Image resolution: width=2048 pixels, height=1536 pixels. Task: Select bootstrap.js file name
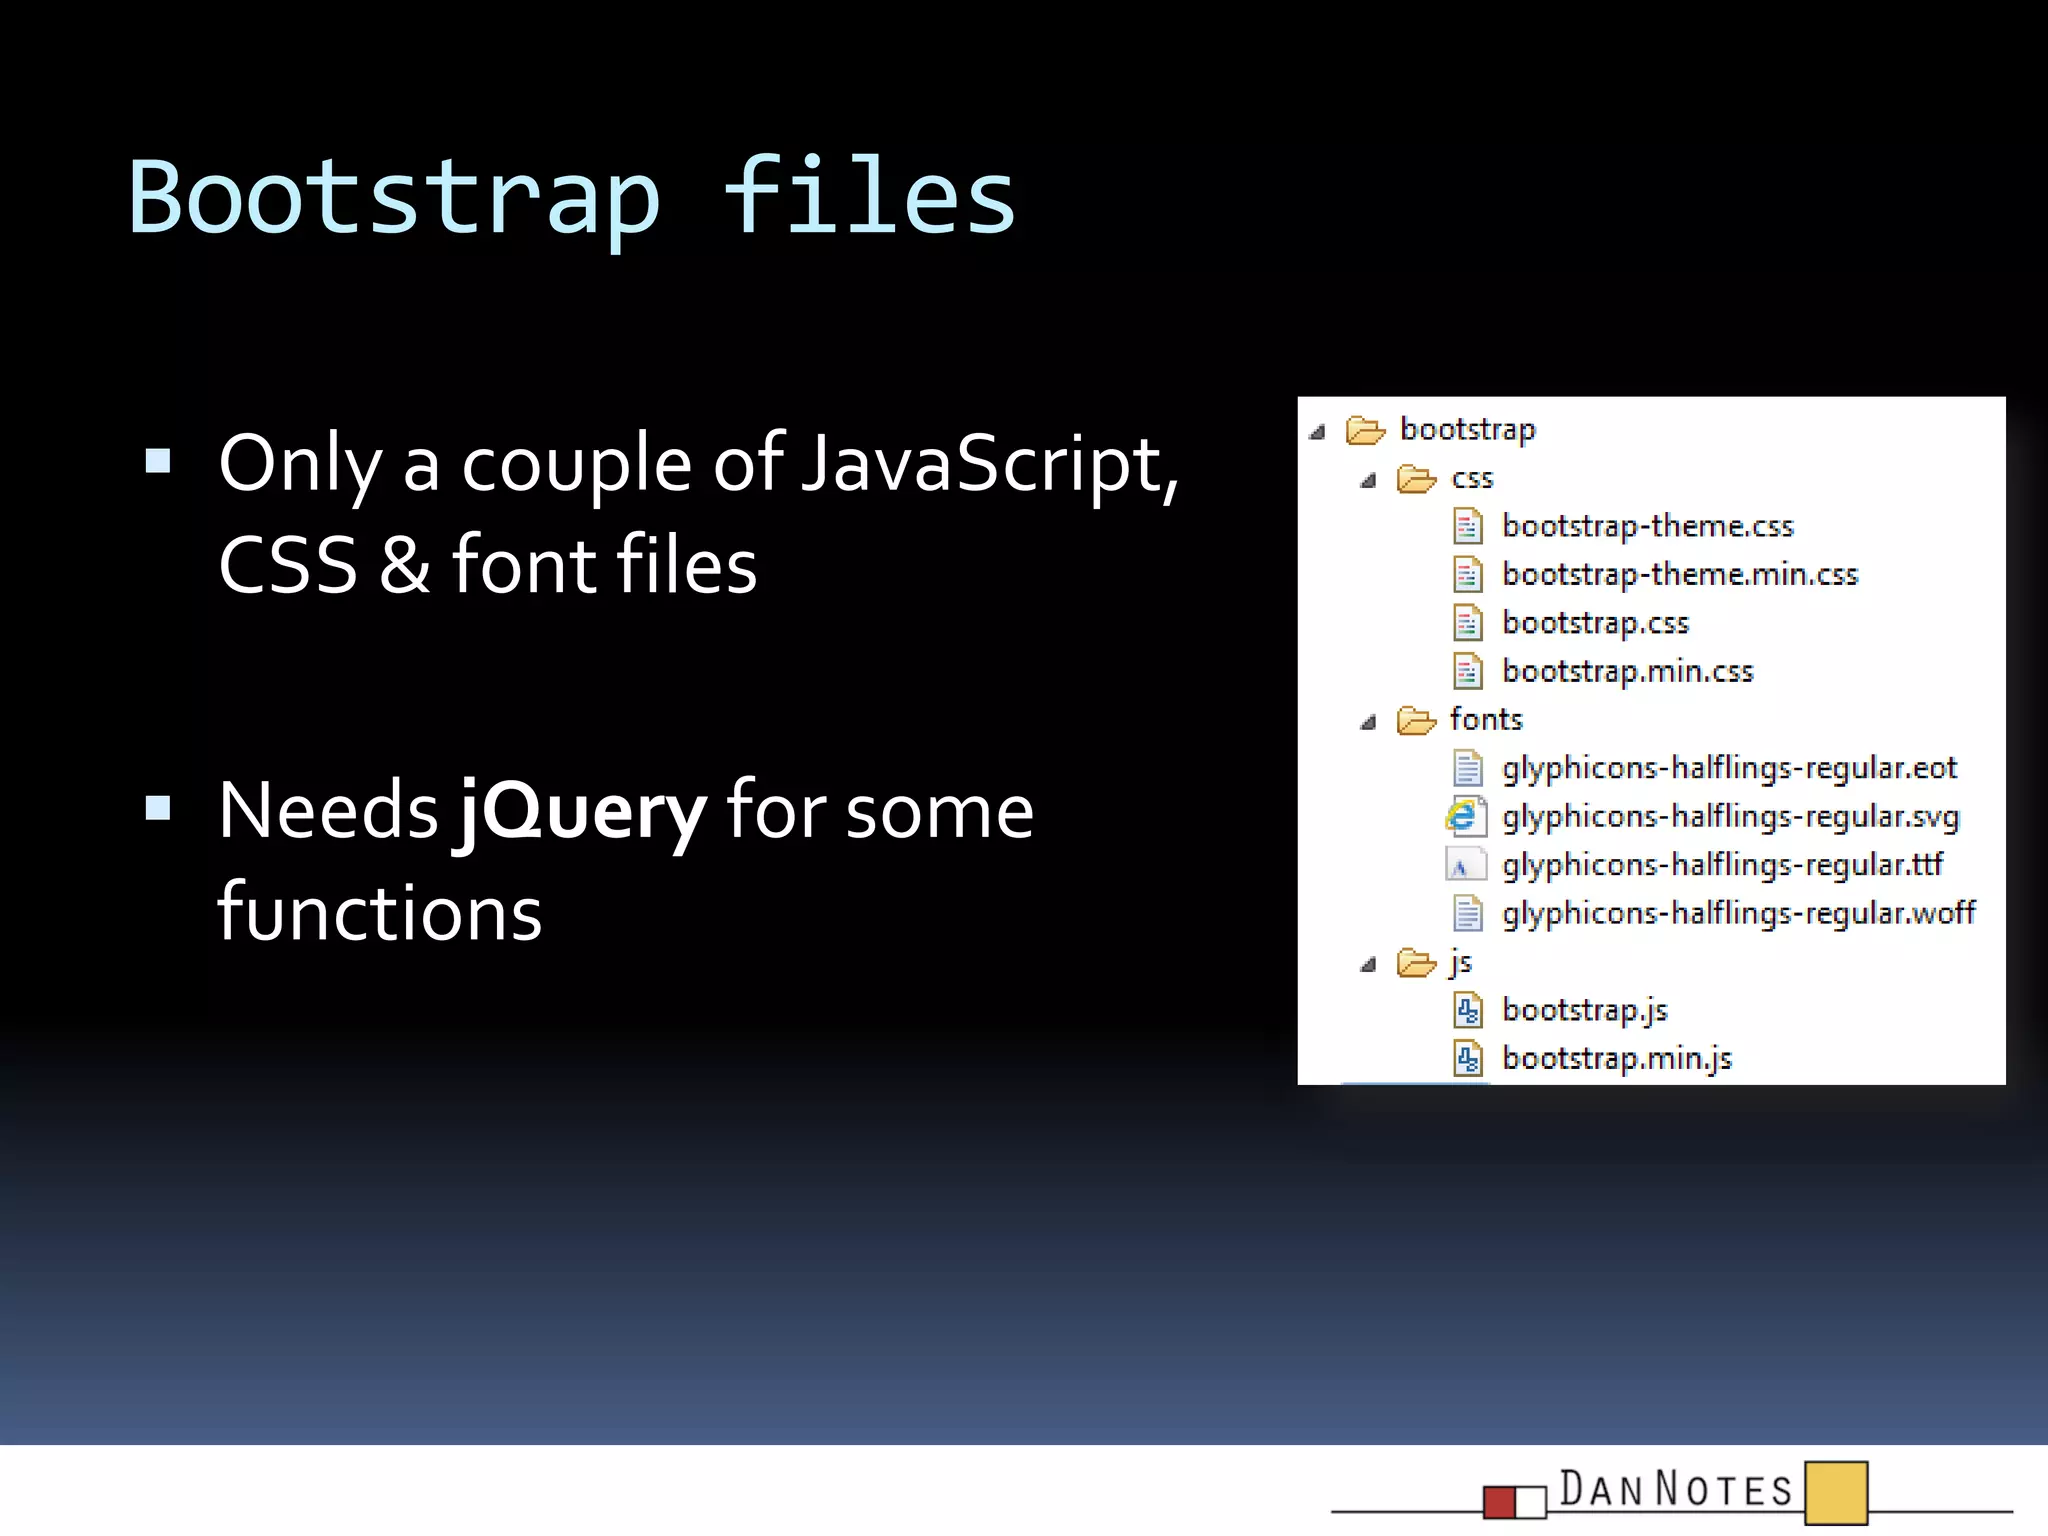1585,1011
